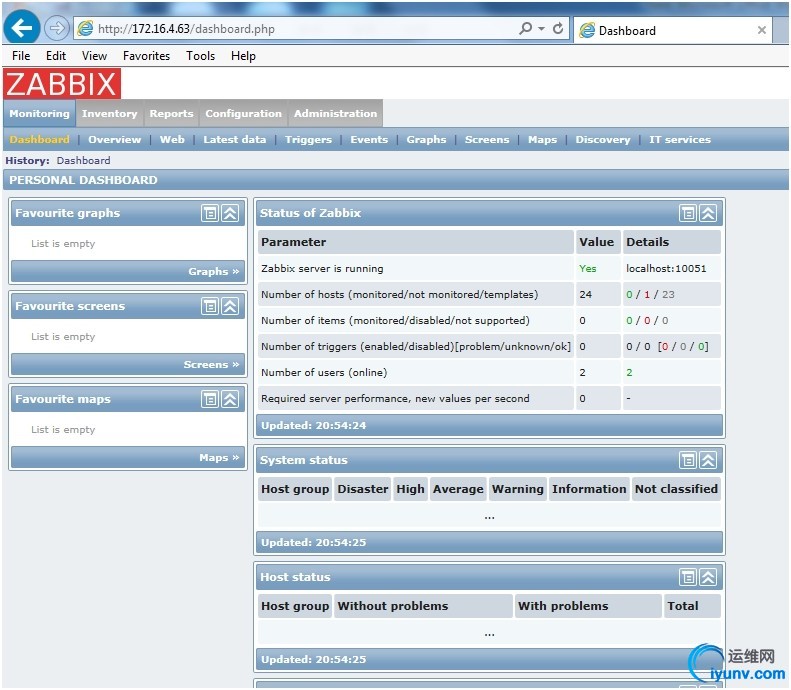
Task: Click the templates count 23
Action: [668, 295]
